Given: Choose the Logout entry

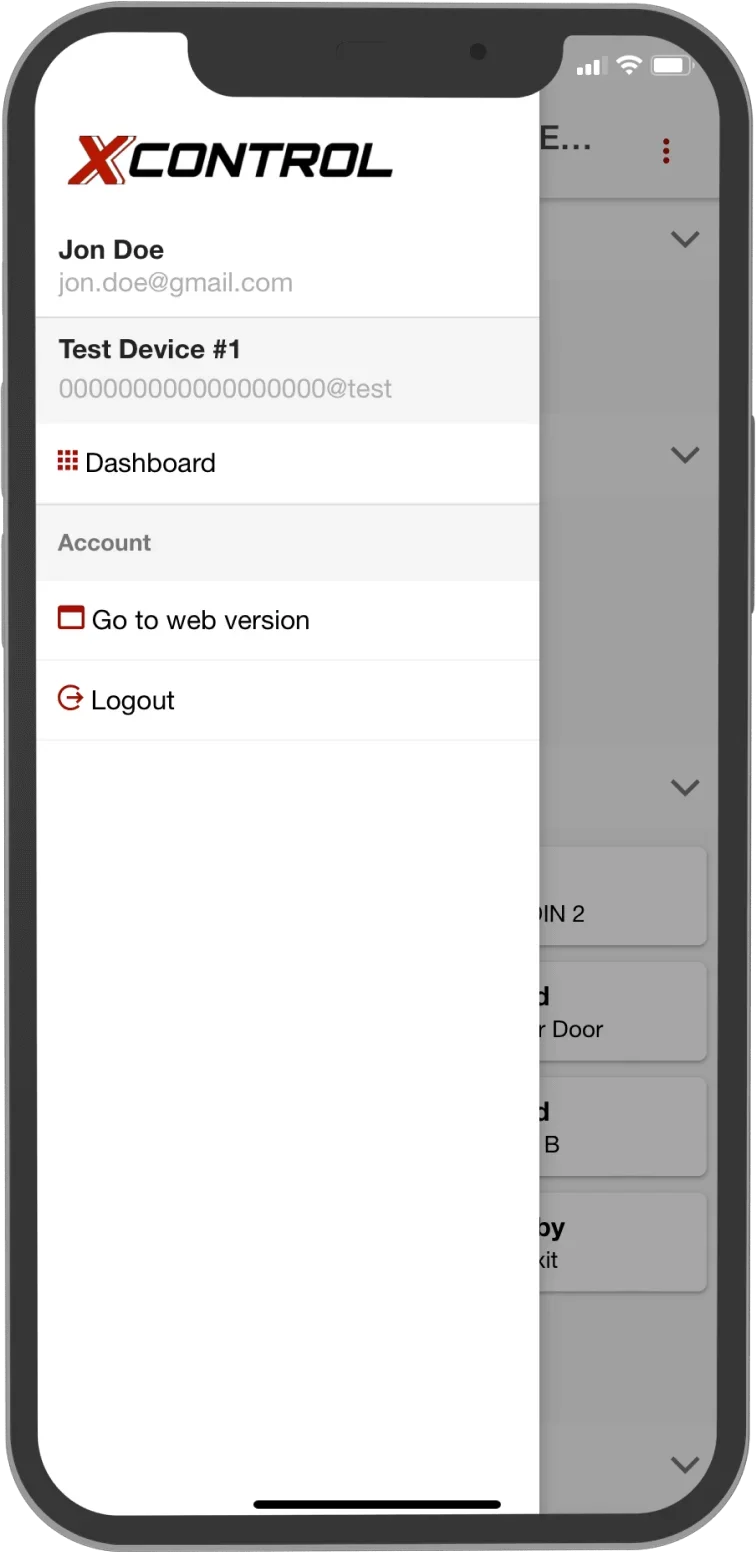Looking at the screenshot, I should click(287, 700).
